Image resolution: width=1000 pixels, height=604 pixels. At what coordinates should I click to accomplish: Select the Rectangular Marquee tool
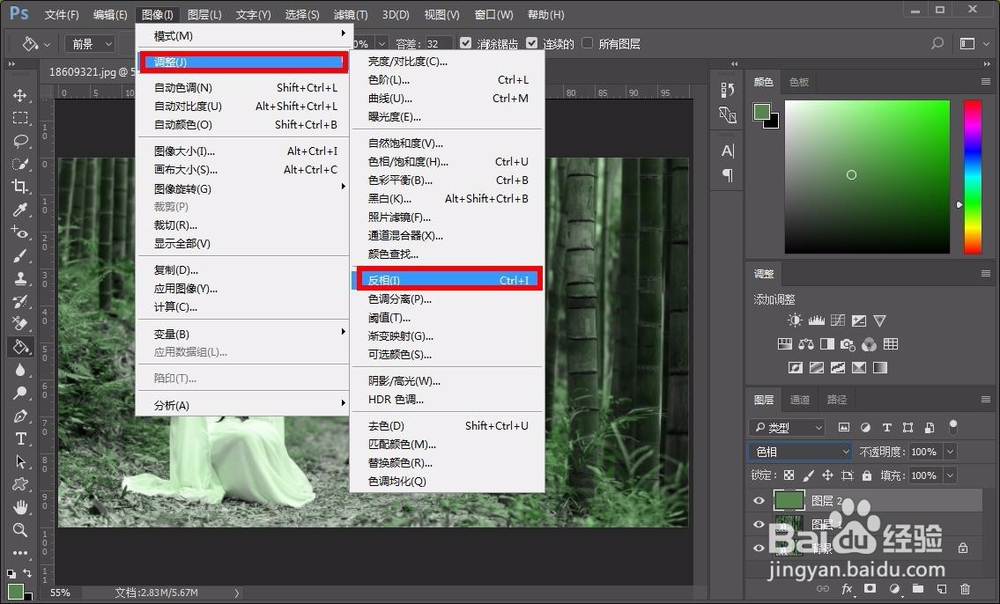tap(20, 118)
